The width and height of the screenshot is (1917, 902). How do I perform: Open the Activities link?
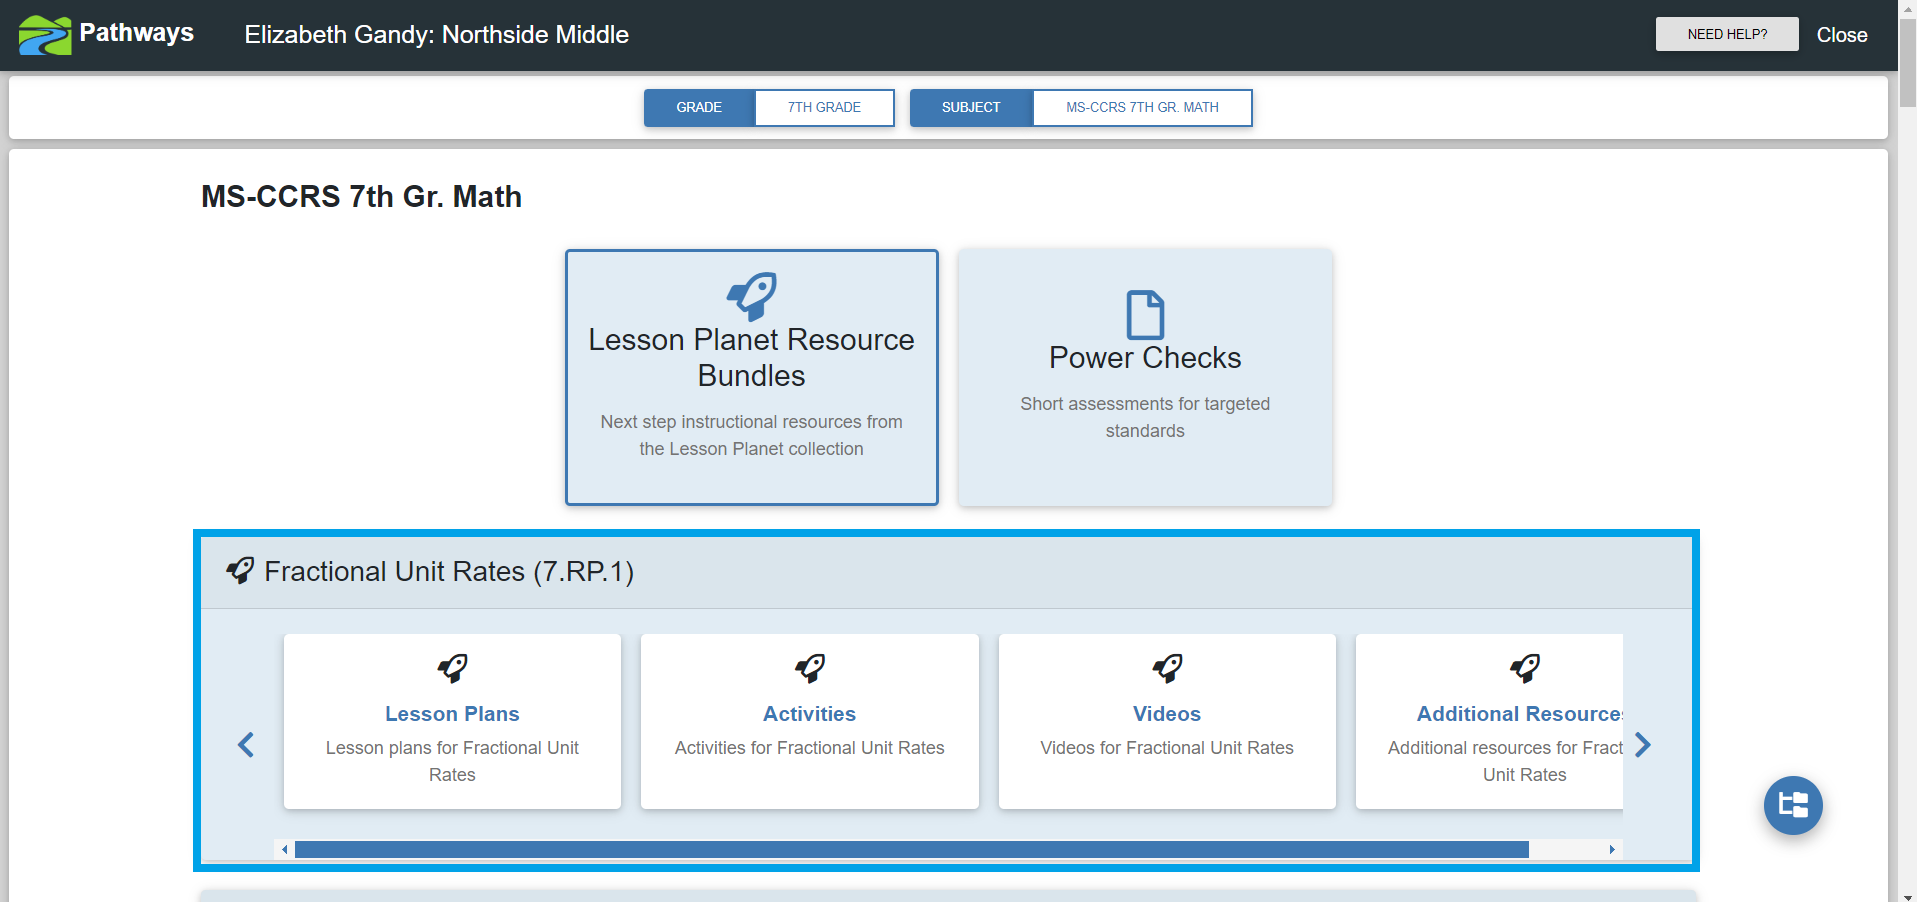point(810,714)
